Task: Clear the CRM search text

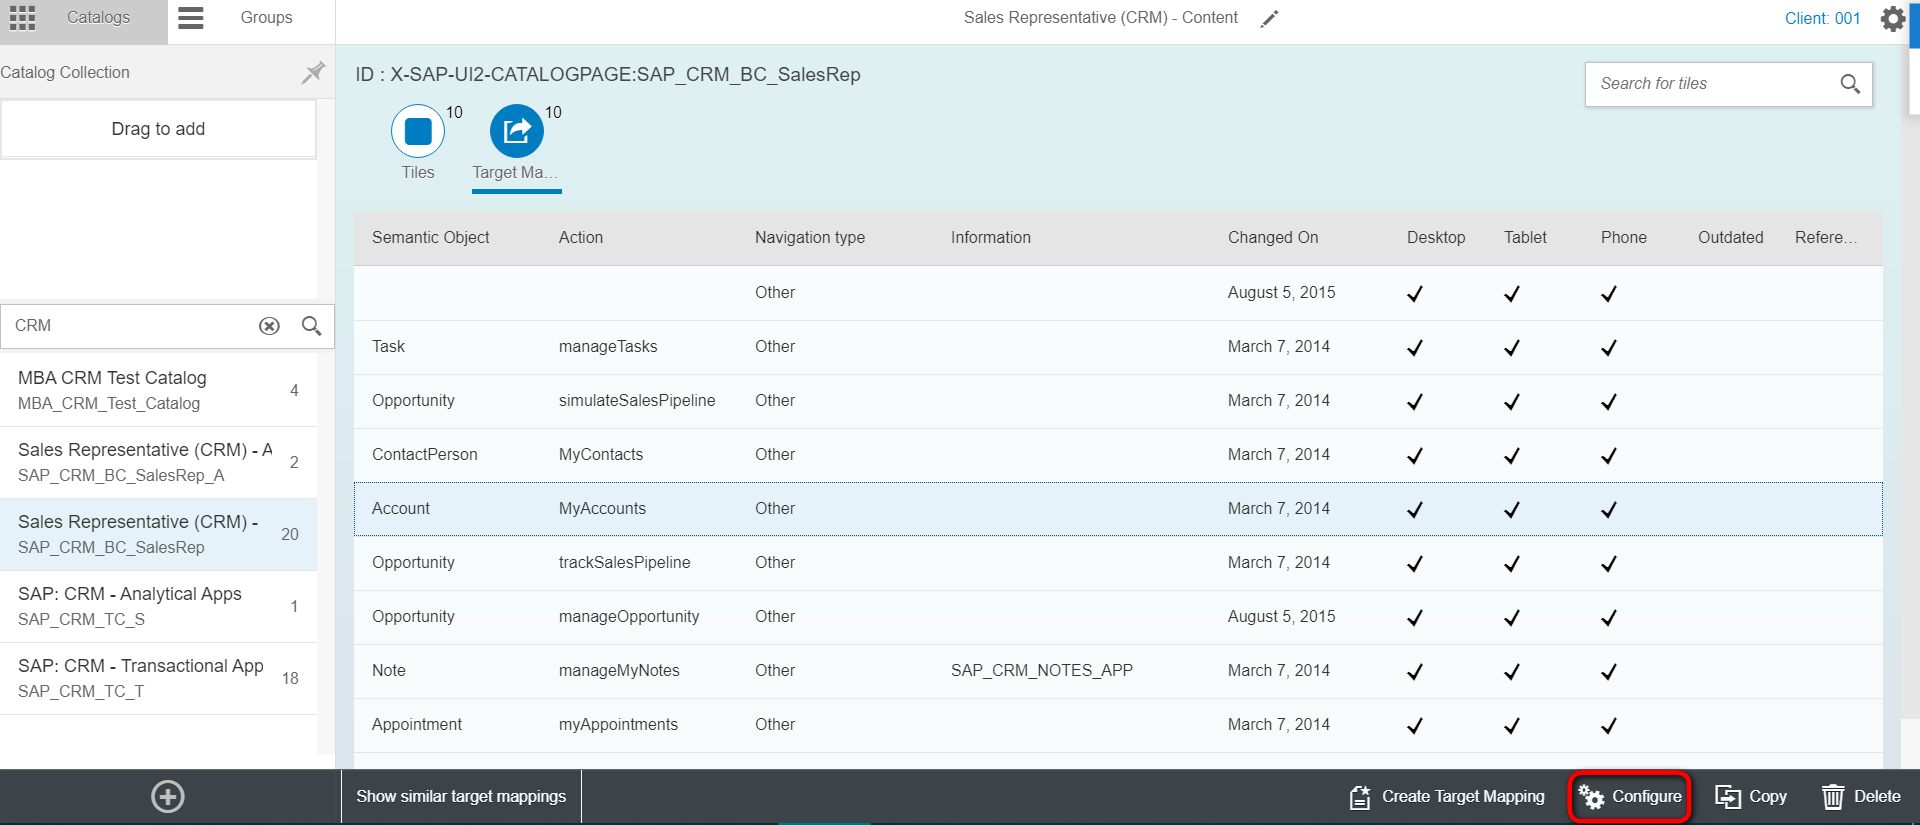Action: coord(269,326)
